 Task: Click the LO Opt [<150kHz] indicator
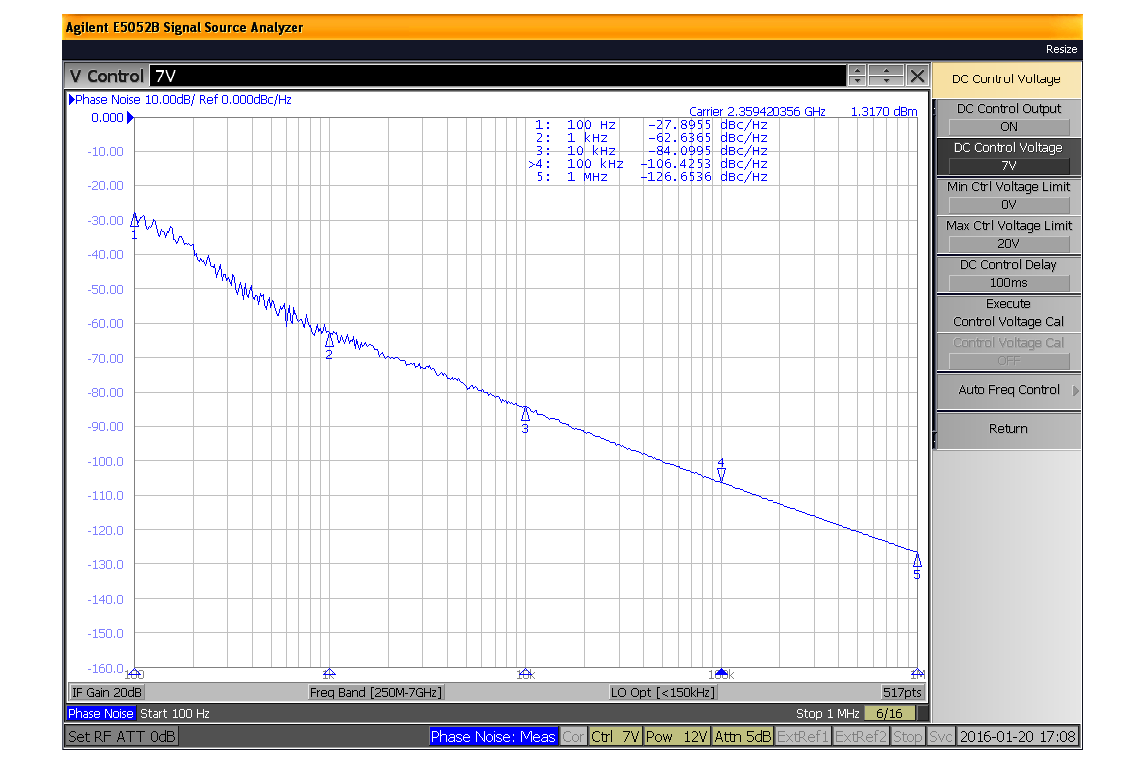(664, 691)
